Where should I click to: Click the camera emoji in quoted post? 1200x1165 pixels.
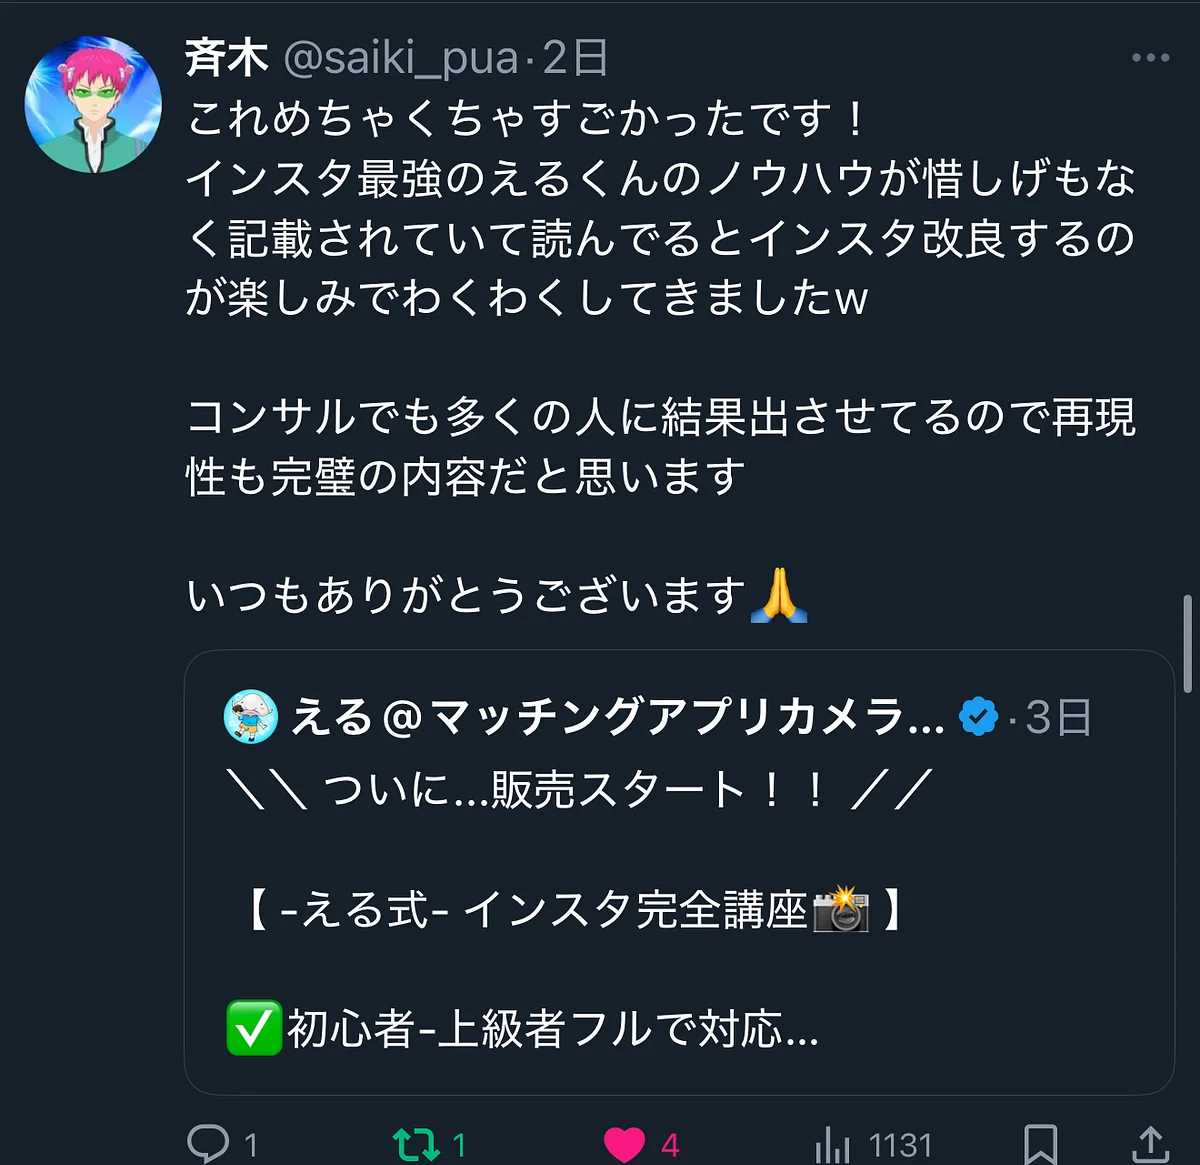point(841,909)
